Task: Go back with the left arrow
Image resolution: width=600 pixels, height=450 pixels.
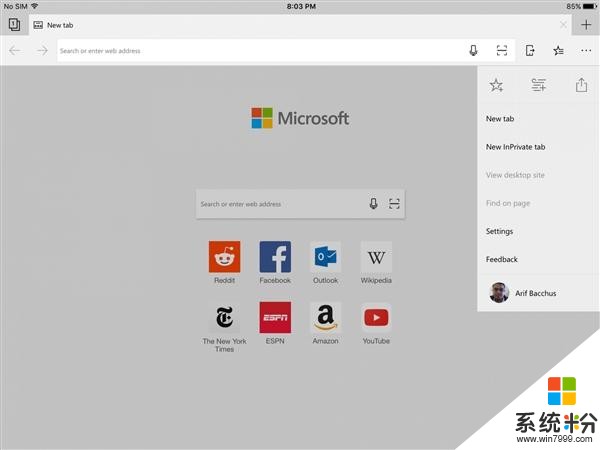Action: click(x=15, y=51)
